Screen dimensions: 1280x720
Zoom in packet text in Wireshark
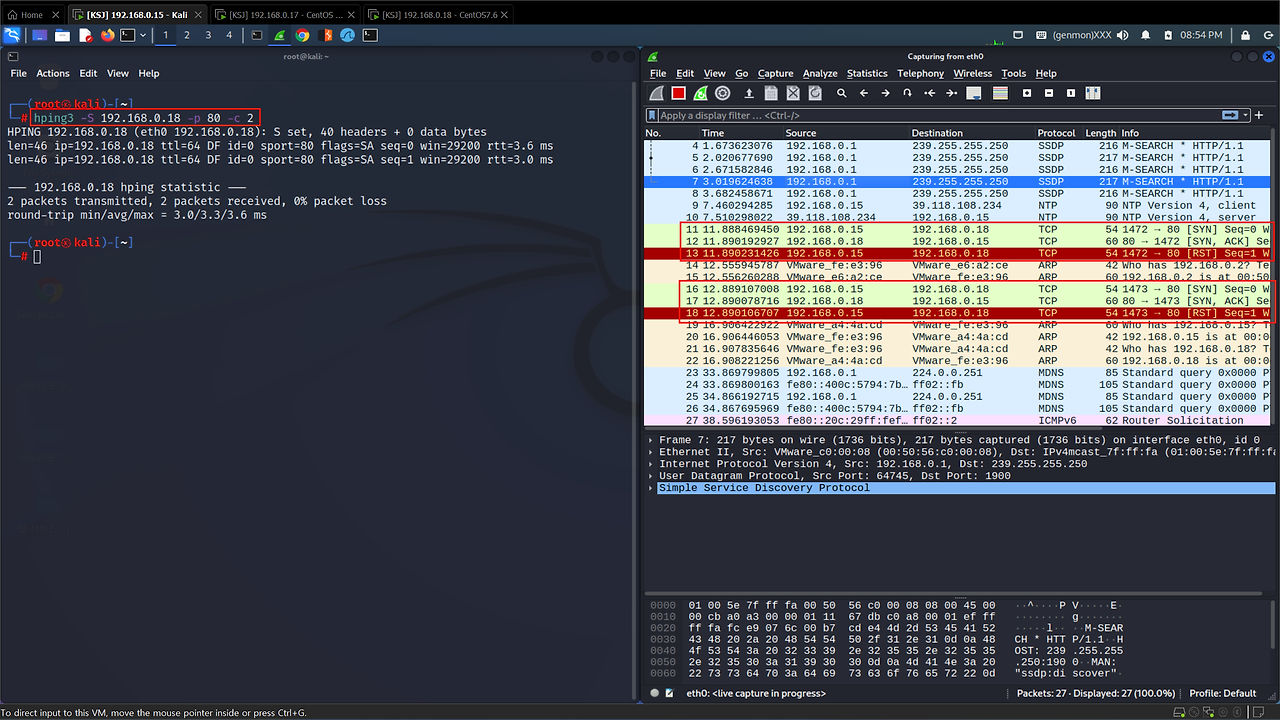click(x=1027, y=93)
